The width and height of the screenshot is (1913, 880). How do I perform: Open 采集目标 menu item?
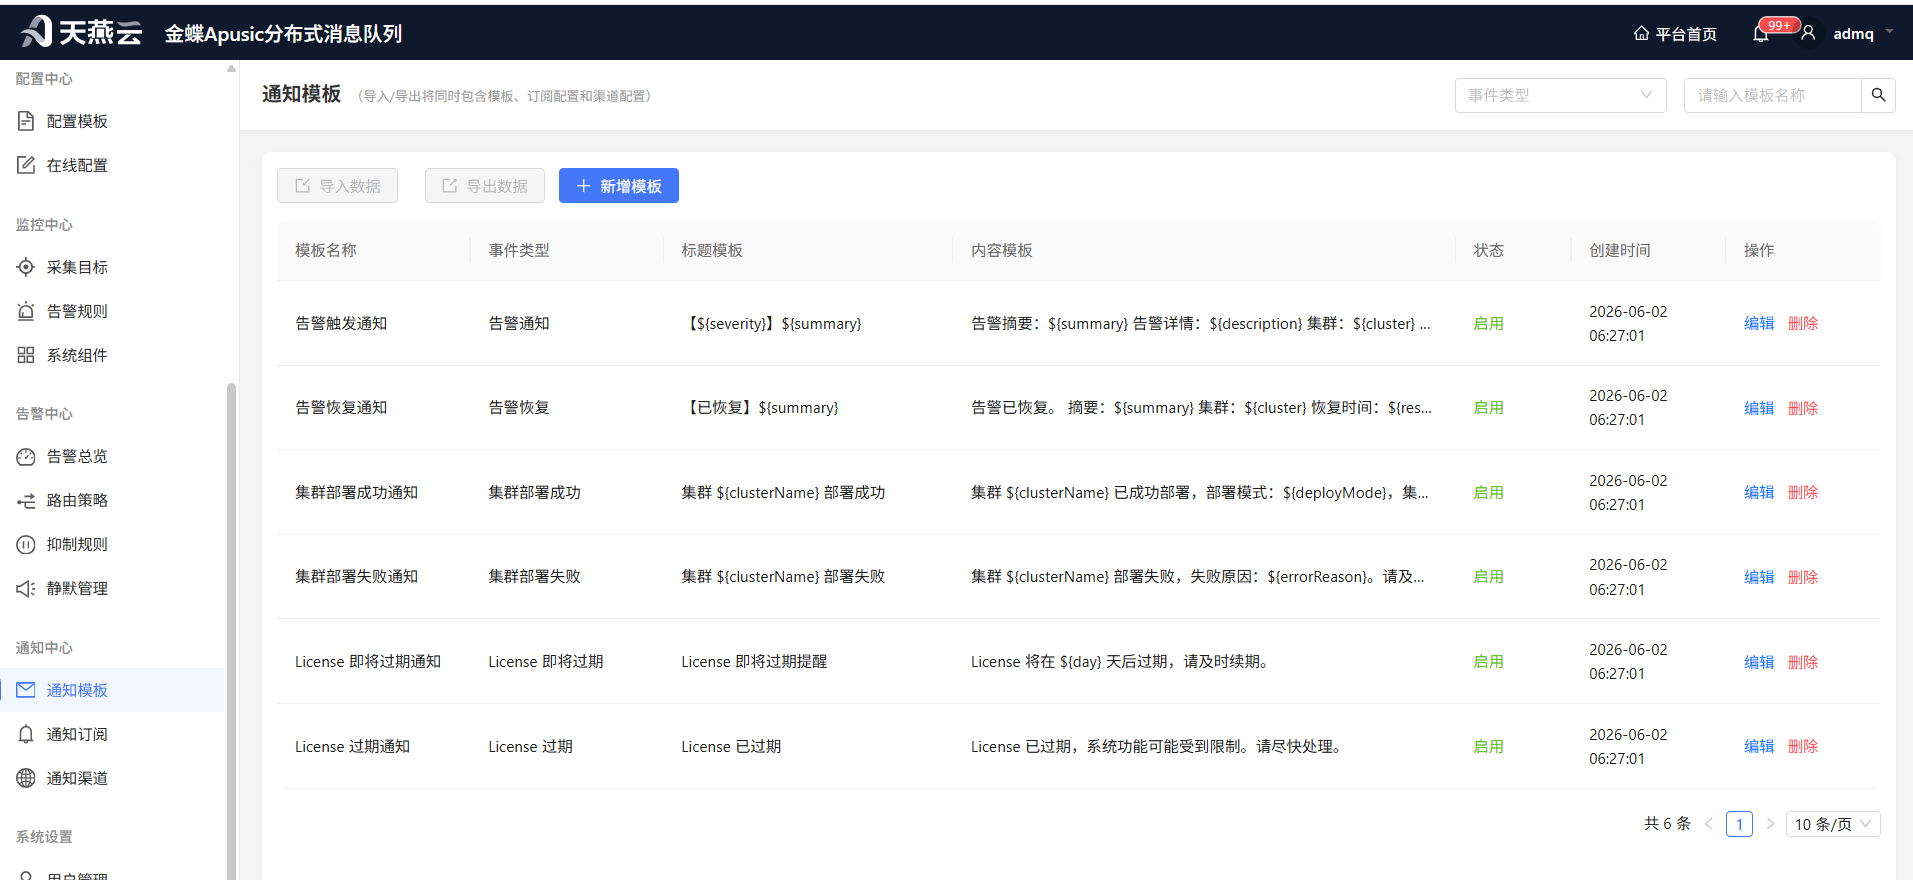click(x=112, y=267)
